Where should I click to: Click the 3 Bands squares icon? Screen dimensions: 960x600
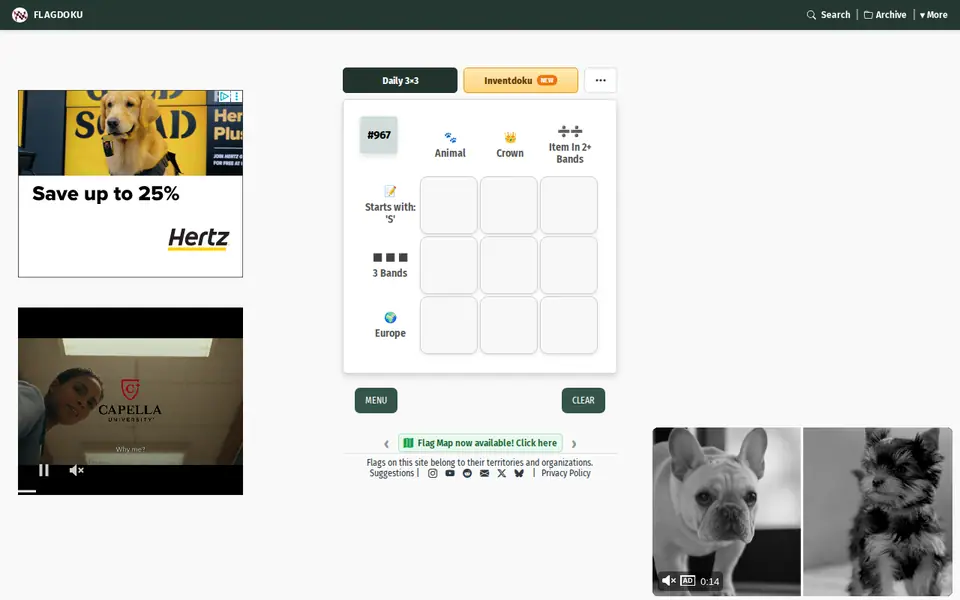coord(390,257)
